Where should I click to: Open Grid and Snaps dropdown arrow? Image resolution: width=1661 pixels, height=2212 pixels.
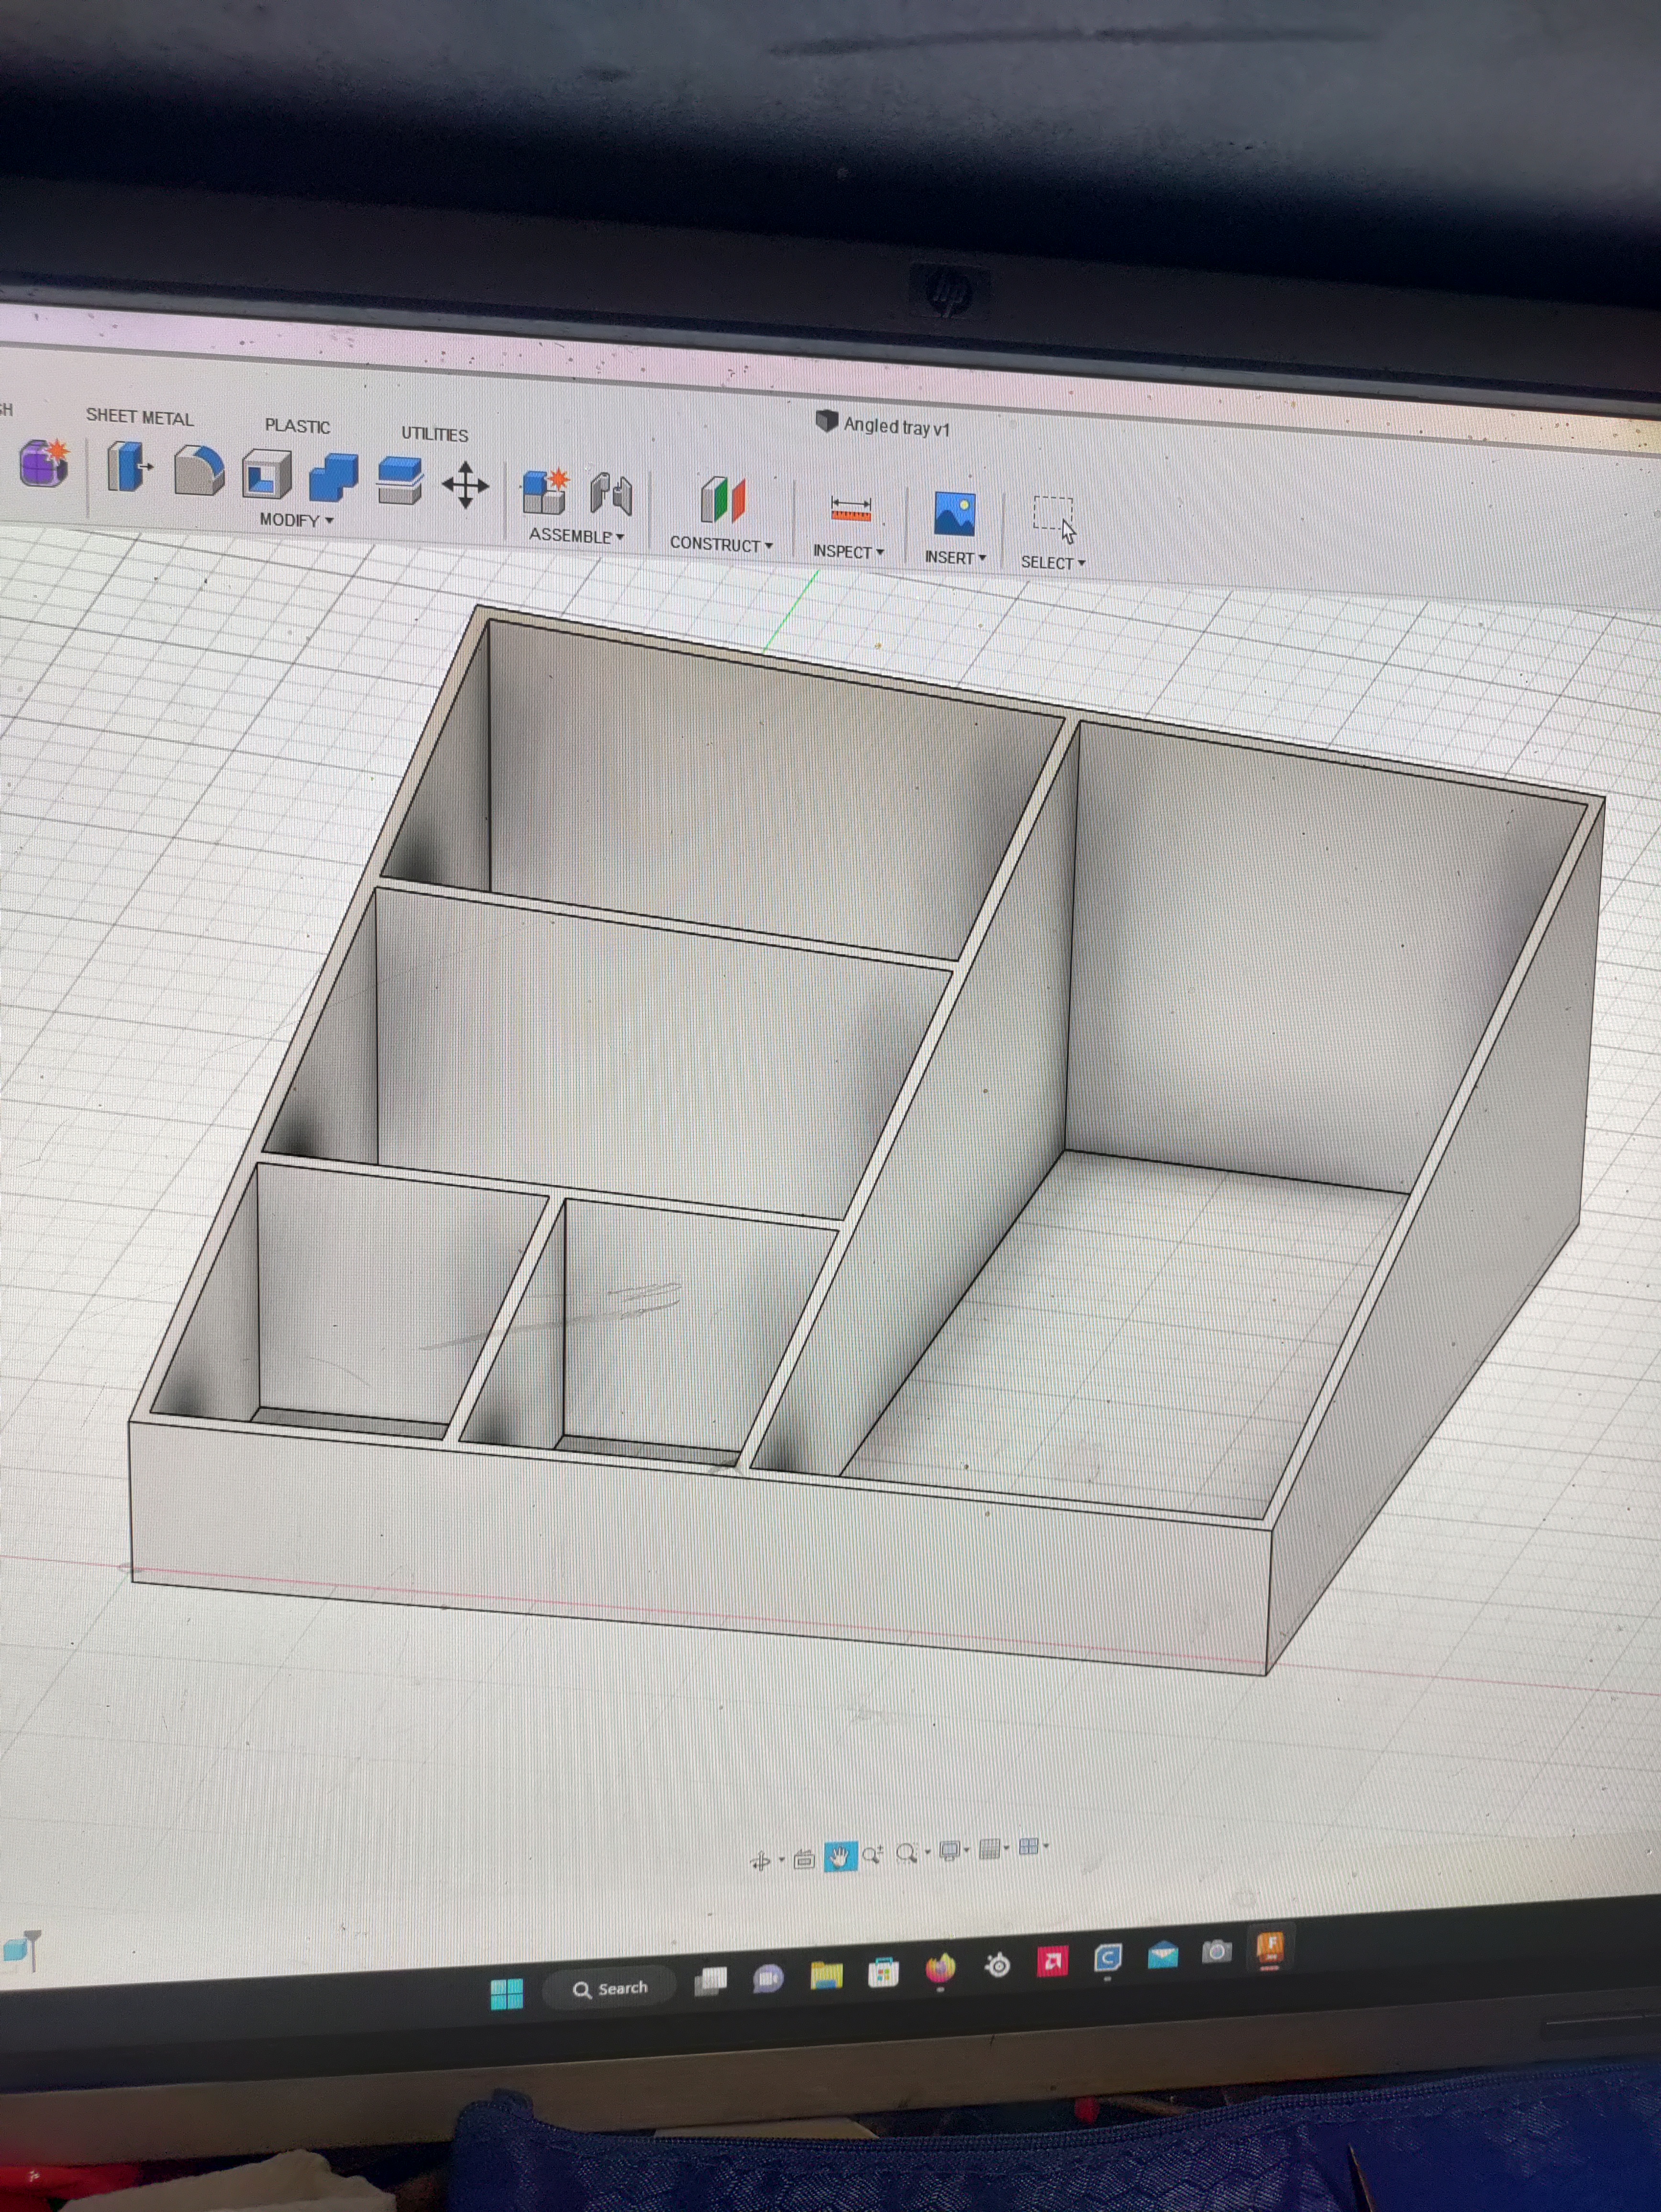[1007, 1847]
